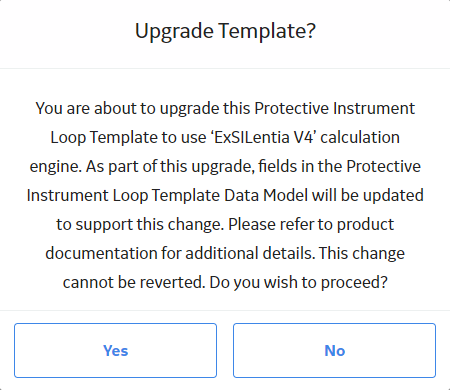Click the 'to support this change' text
The width and height of the screenshot is (450, 390).
140,224
